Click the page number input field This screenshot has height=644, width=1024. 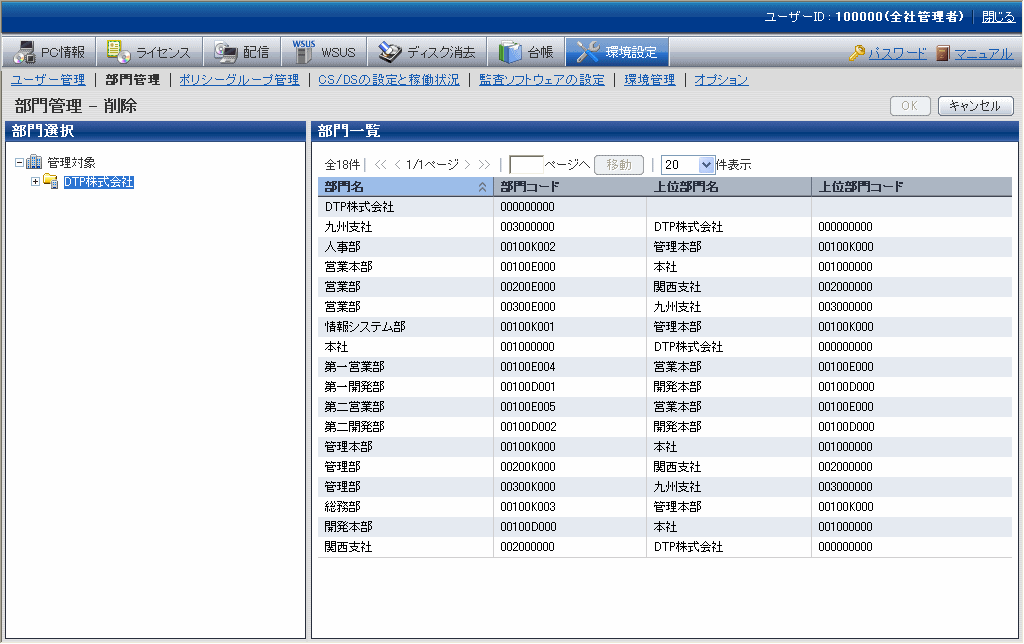coord(526,165)
